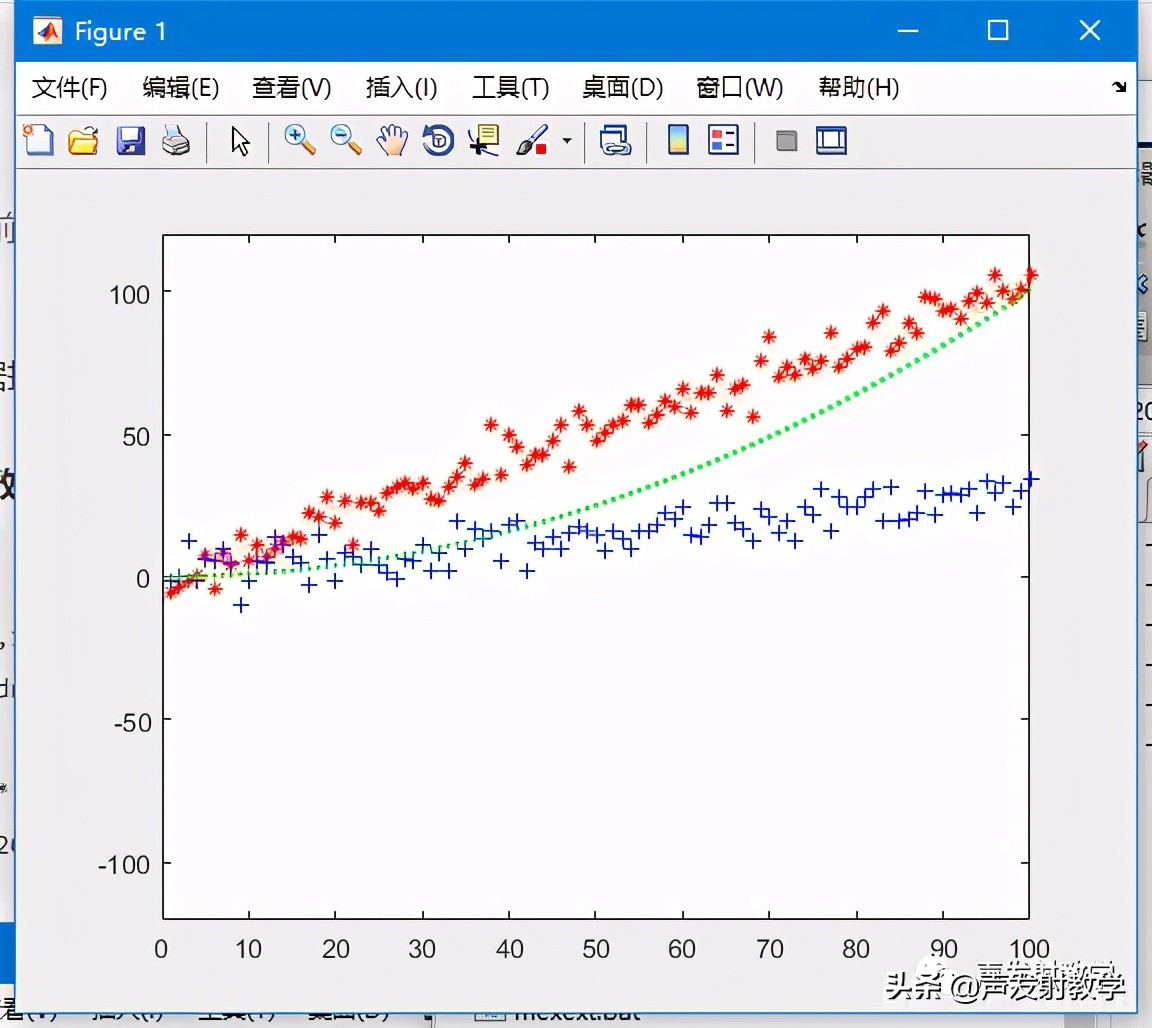Activate the Zoom In magnifier tool
1152x1028 pixels.
(299, 141)
